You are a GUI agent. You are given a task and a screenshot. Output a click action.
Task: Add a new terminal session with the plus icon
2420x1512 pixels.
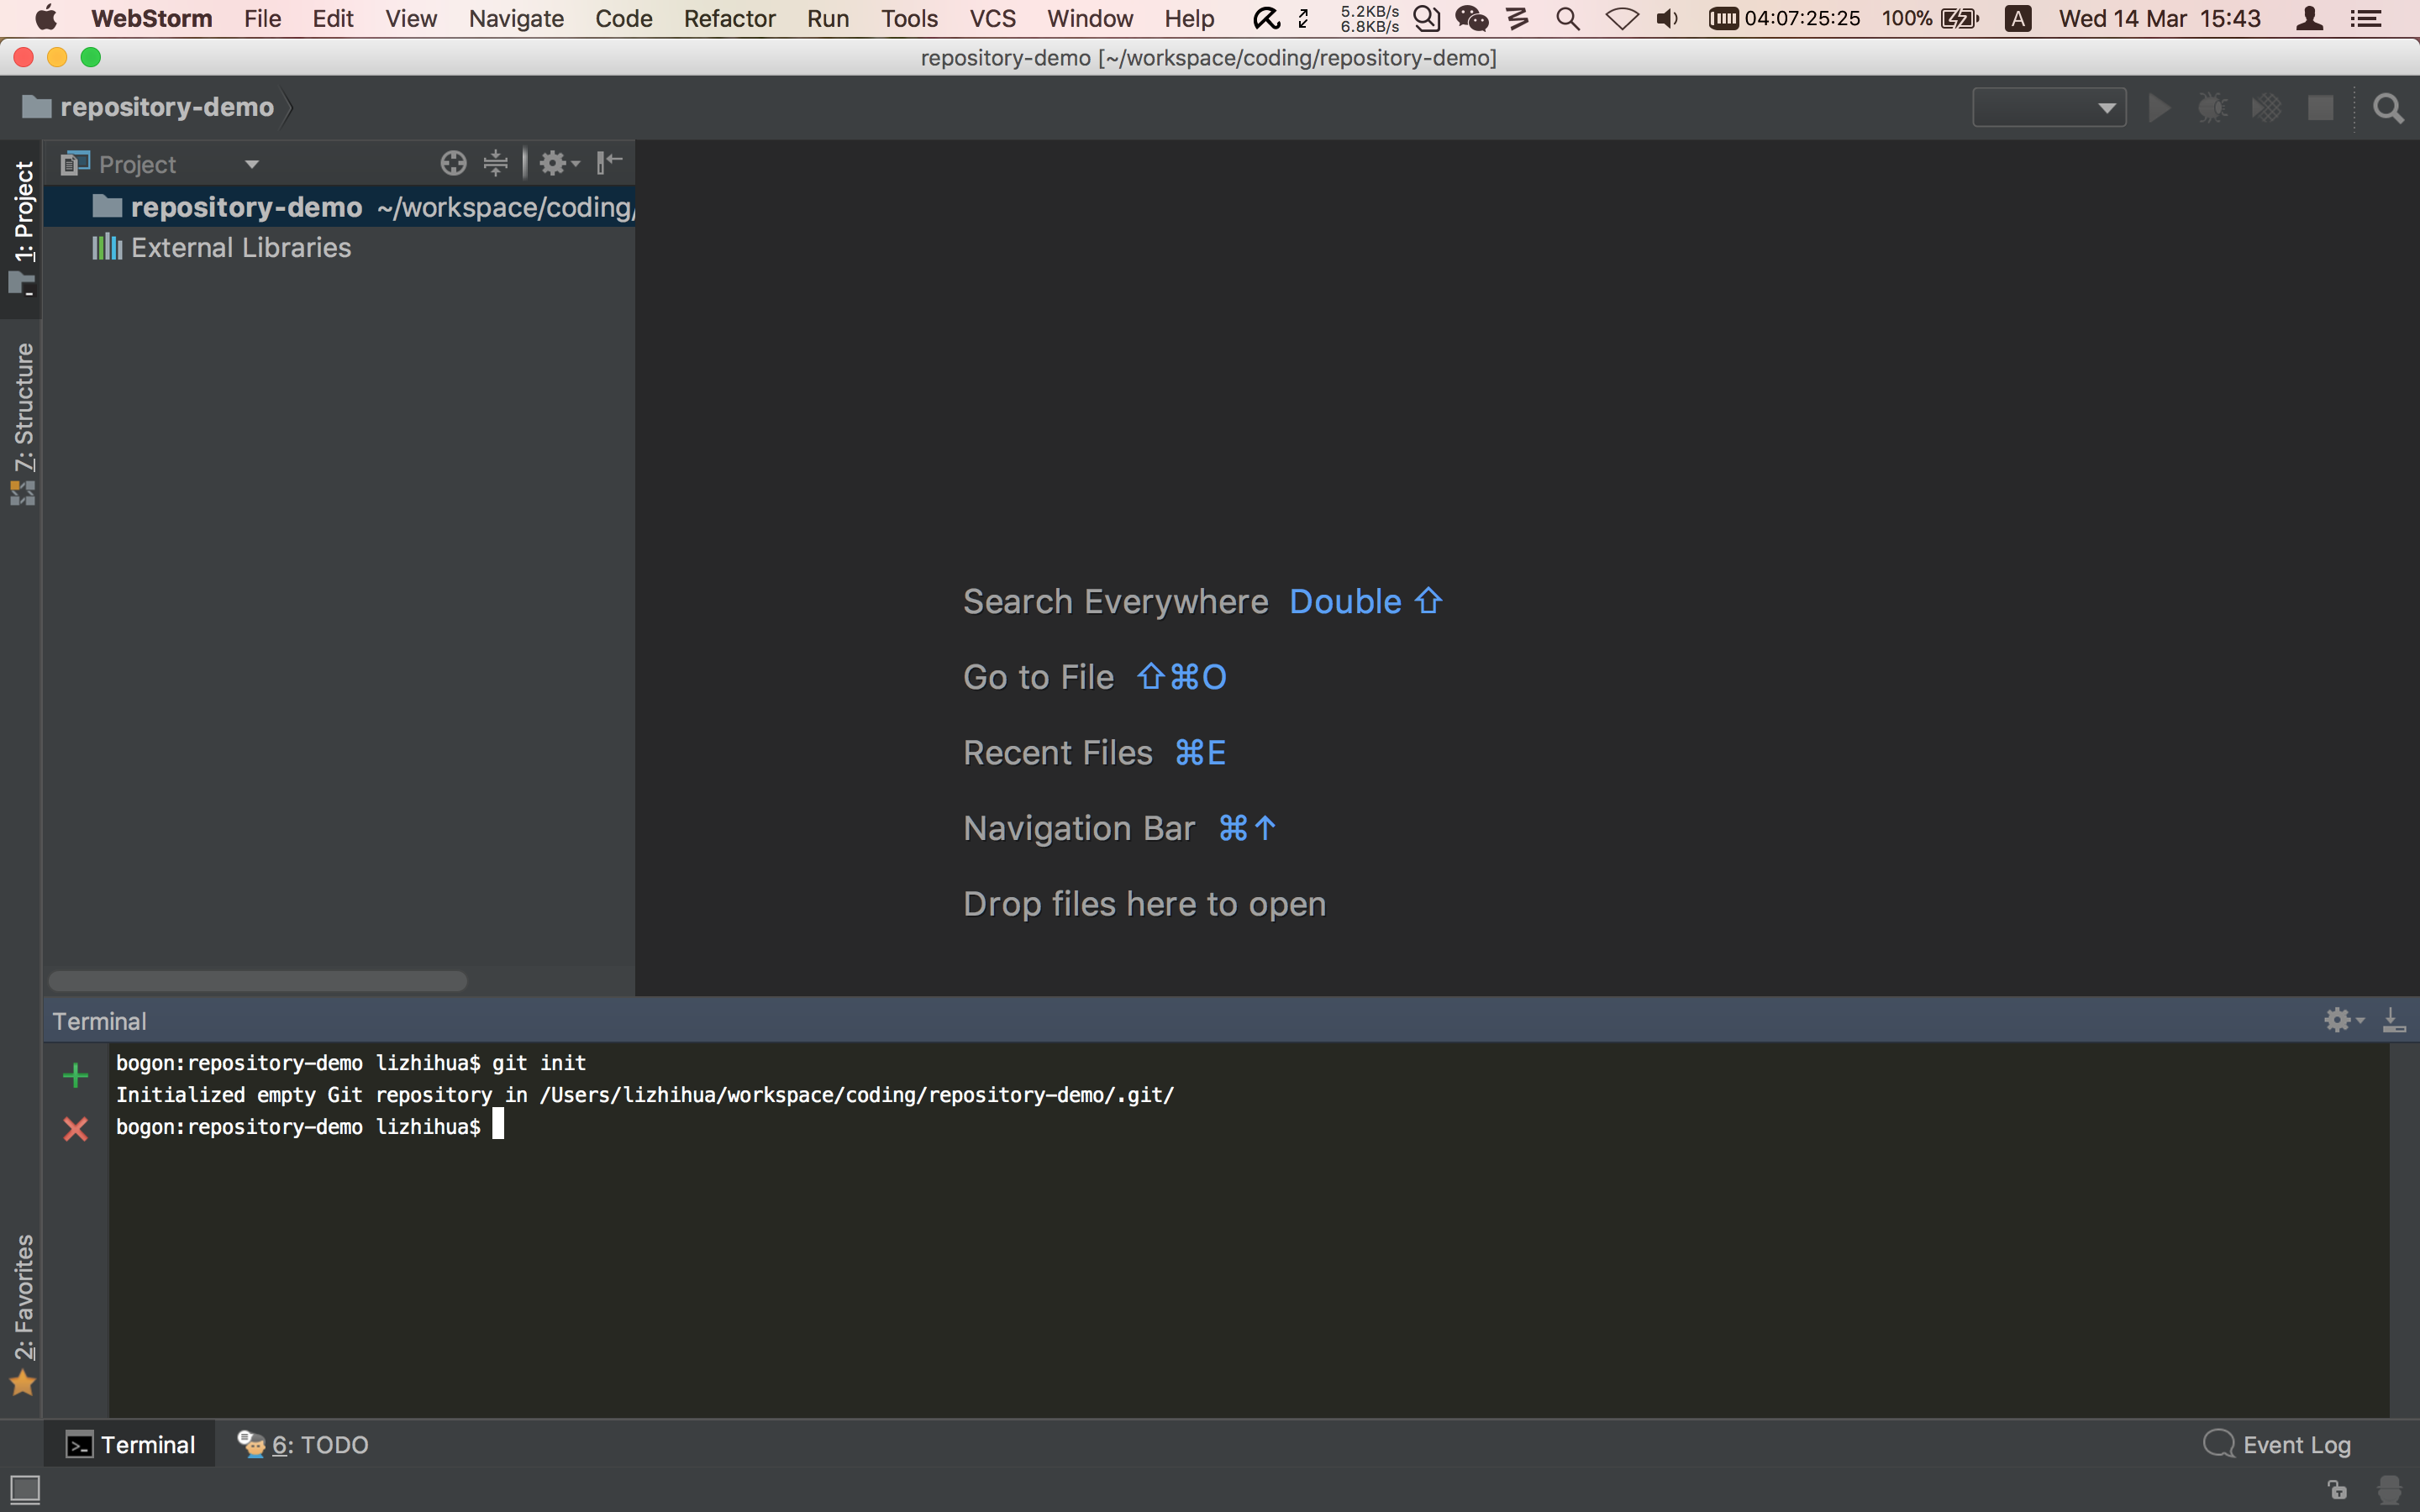point(75,1074)
